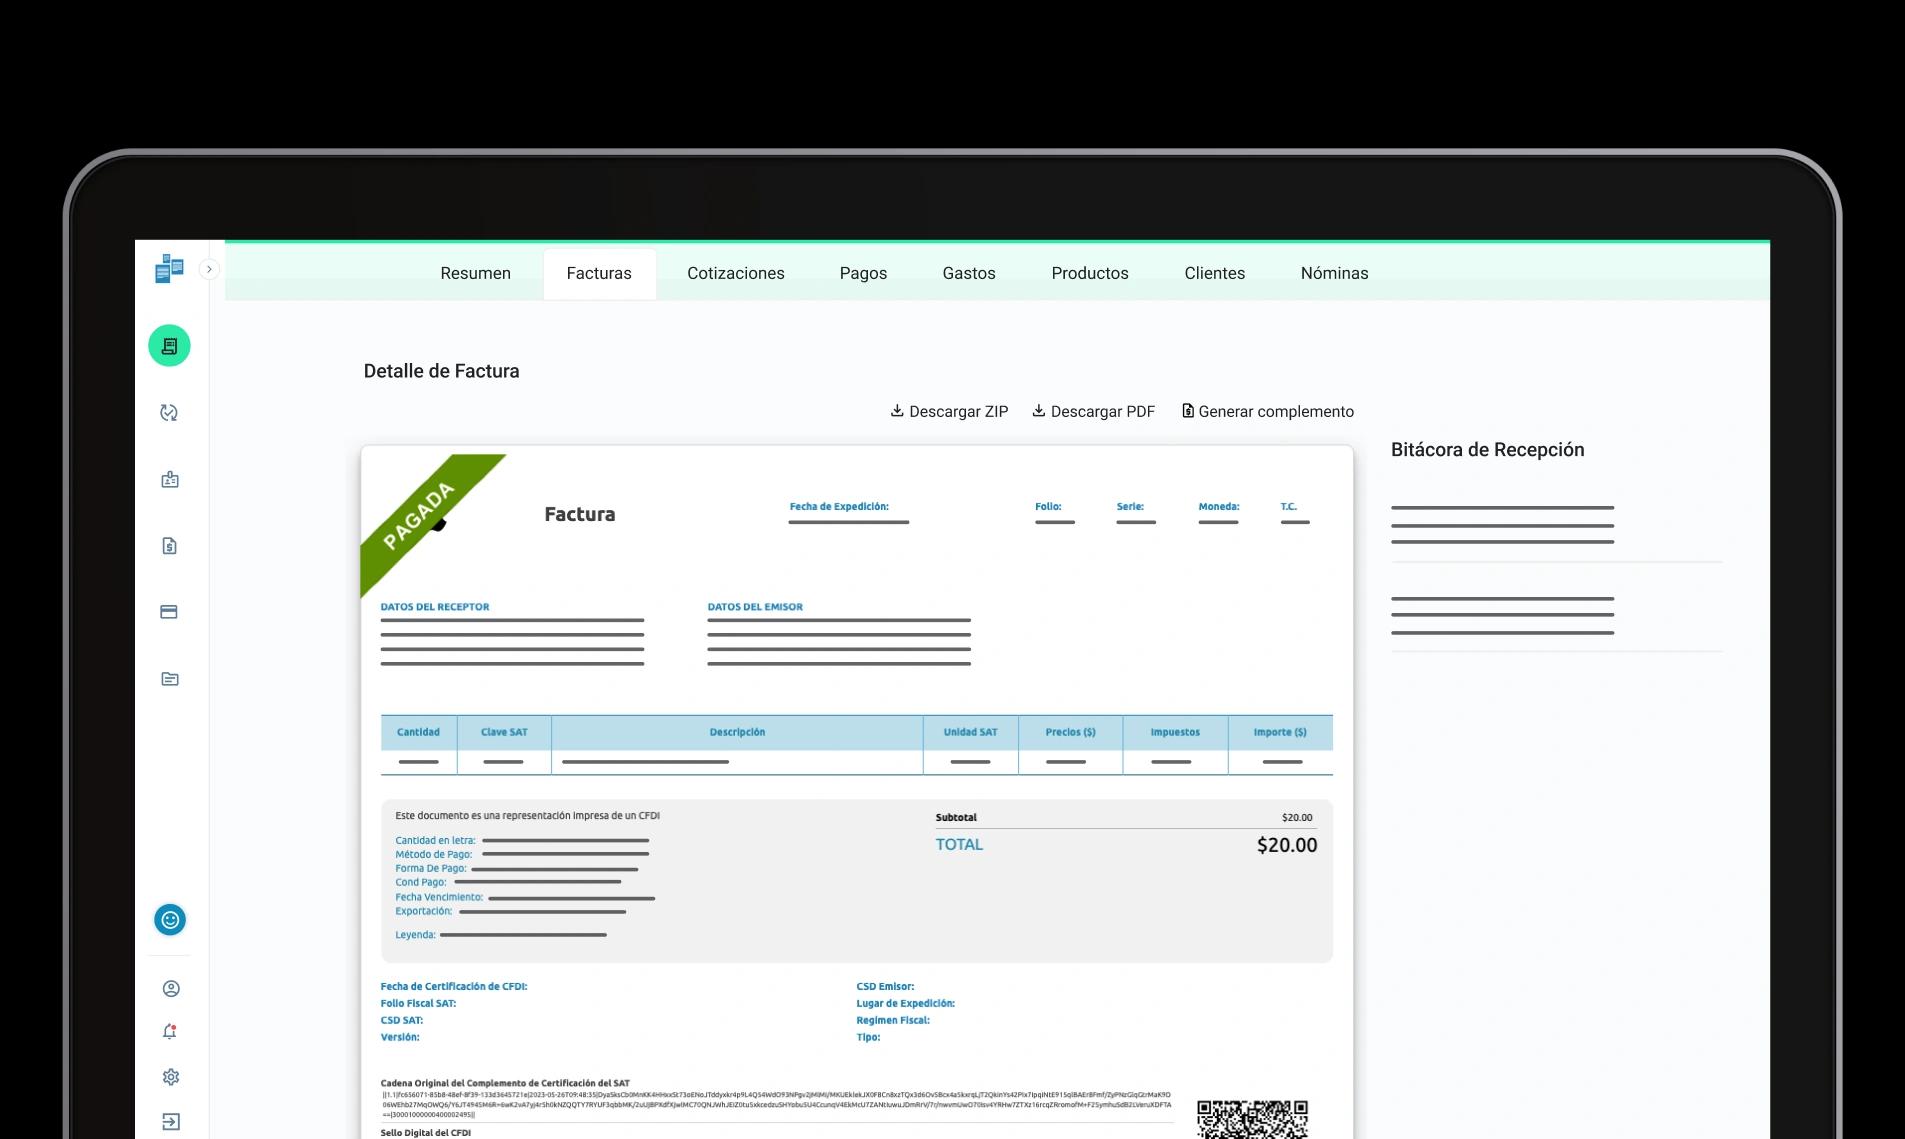Image resolution: width=1905 pixels, height=1139 pixels.
Task: Click the Factura title on the invoice
Action: (x=580, y=514)
